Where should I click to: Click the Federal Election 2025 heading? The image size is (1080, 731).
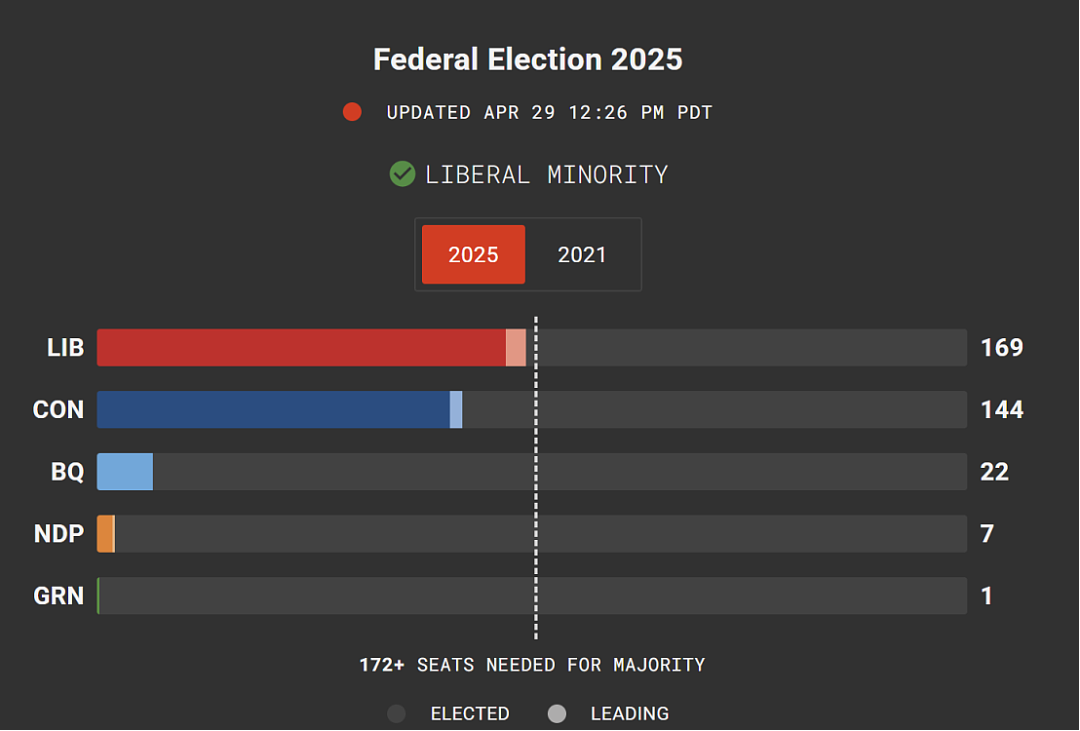click(528, 59)
